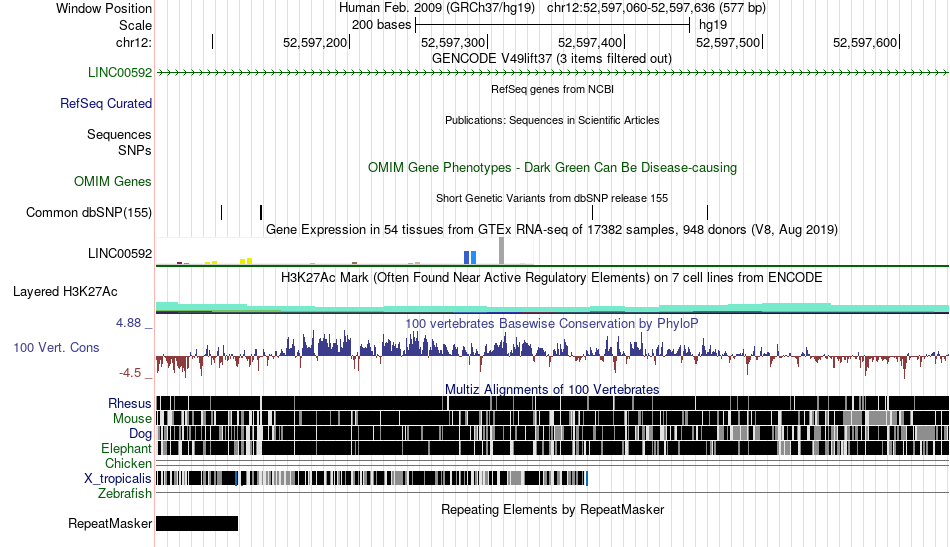Select the X_tropicalis alignment row label
Image resolution: width=950 pixels, height=547 pixels.
click(x=118, y=479)
